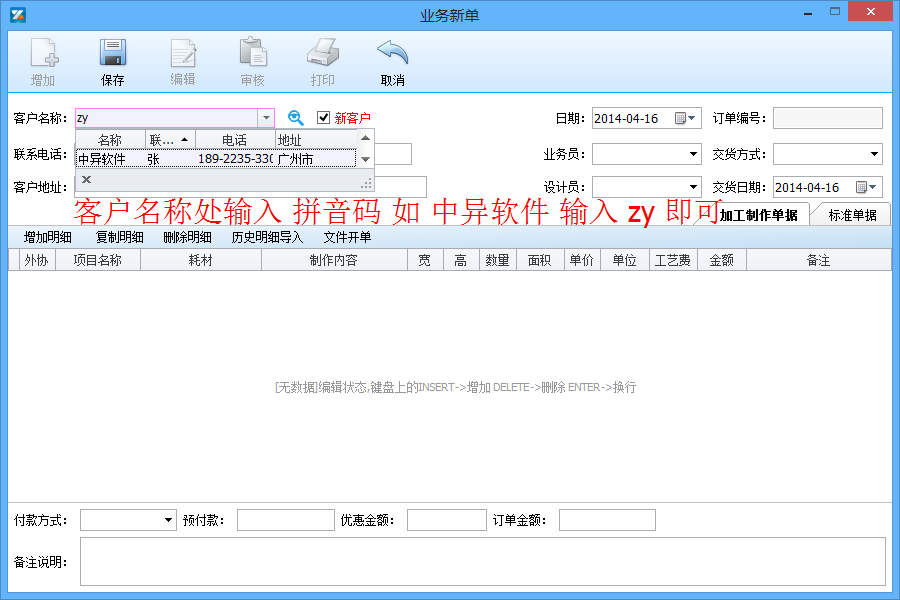Expand the 付款方式 dropdown
Image resolution: width=900 pixels, height=600 pixels.
168,520
